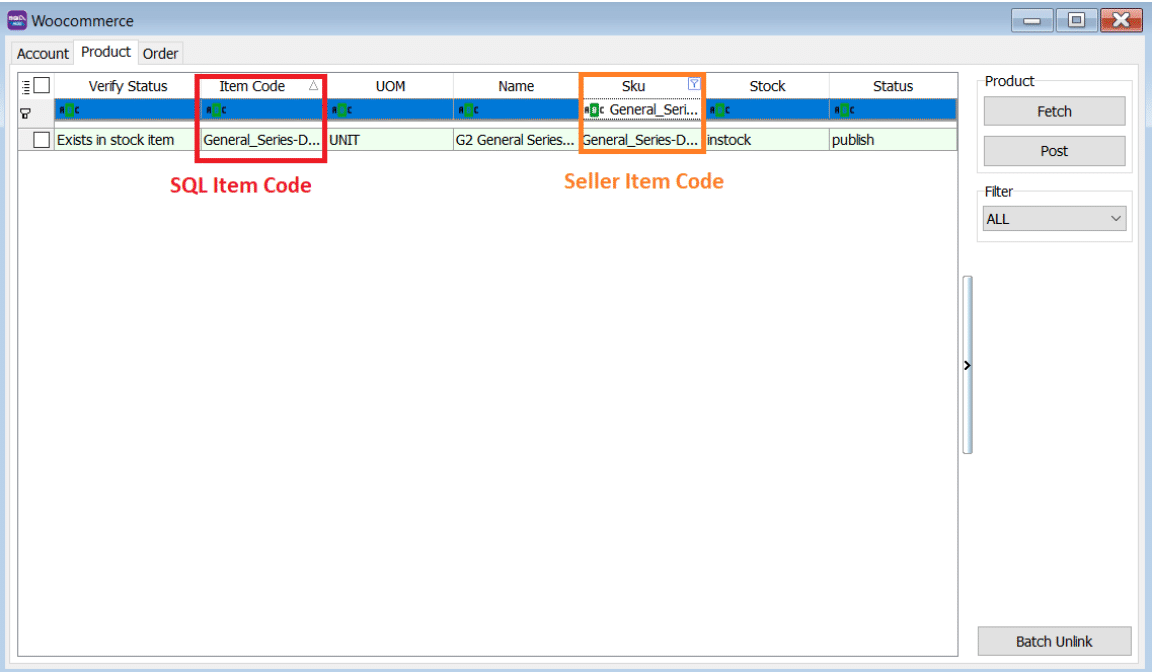The width and height of the screenshot is (1154, 672).
Task: Click the Stock filter condition icon
Action: tap(719, 110)
